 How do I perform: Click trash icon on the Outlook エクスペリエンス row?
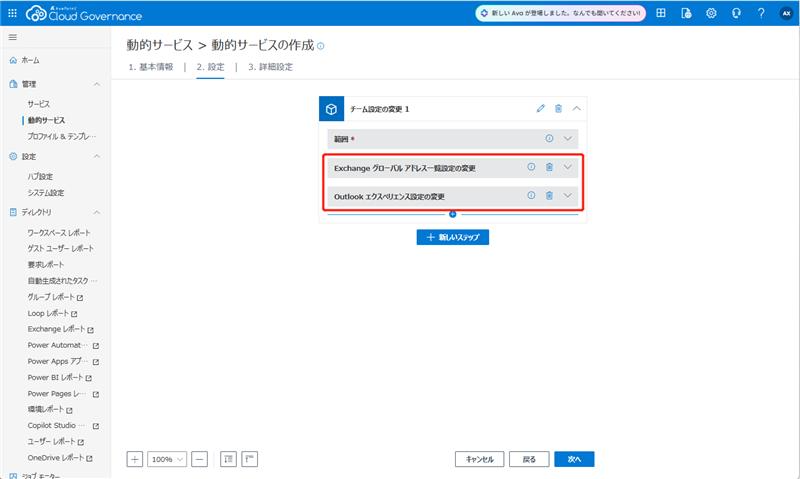[x=549, y=195]
